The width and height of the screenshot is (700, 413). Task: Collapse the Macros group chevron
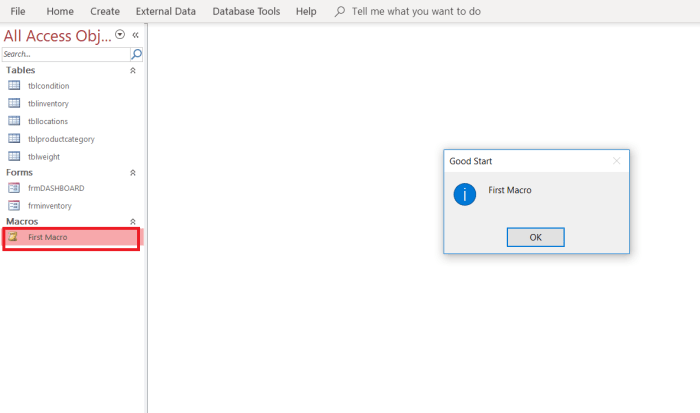133,221
